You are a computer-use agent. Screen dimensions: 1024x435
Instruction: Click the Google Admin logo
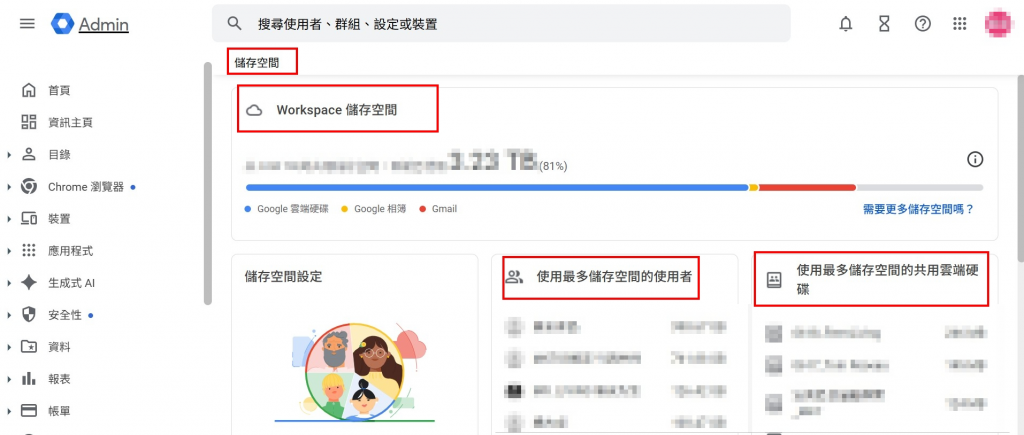(62, 24)
